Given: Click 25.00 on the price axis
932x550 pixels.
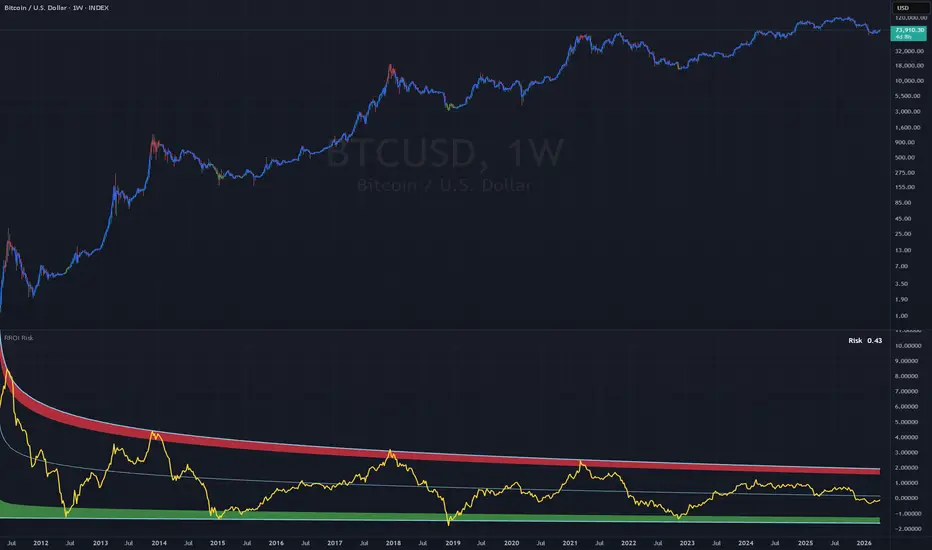Looking at the screenshot, I should pyautogui.click(x=903, y=234).
